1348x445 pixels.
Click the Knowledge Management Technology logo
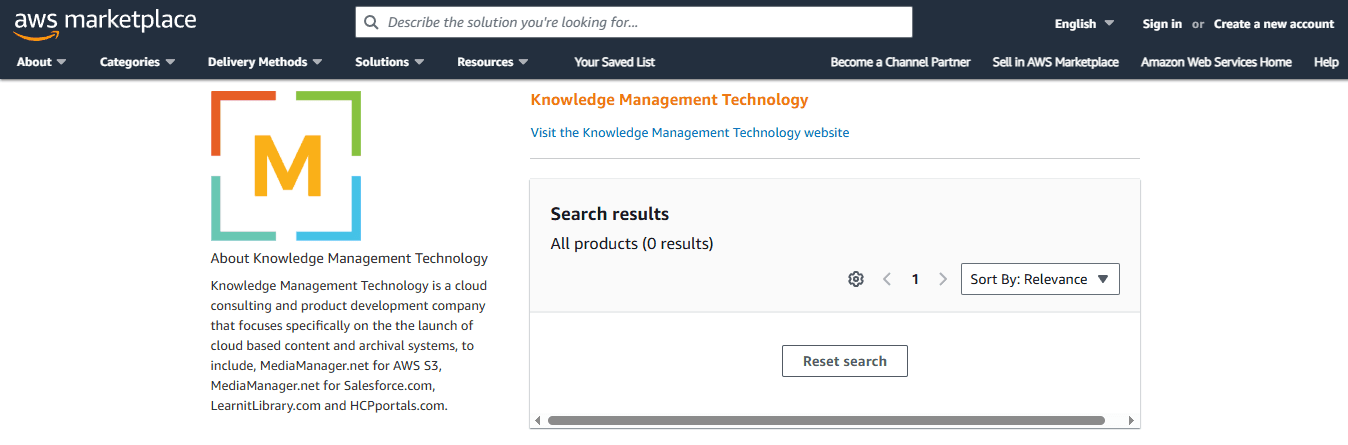(286, 166)
